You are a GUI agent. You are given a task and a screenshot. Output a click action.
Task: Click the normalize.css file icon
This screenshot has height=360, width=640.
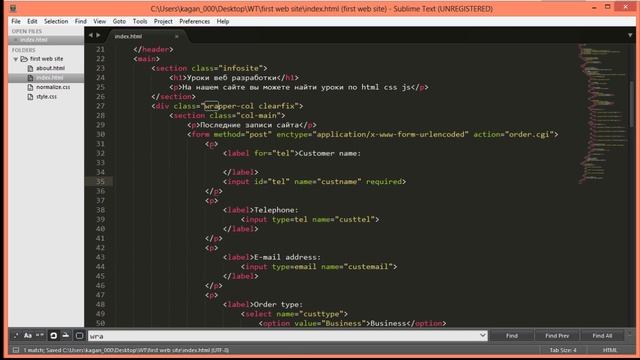coord(30,87)
